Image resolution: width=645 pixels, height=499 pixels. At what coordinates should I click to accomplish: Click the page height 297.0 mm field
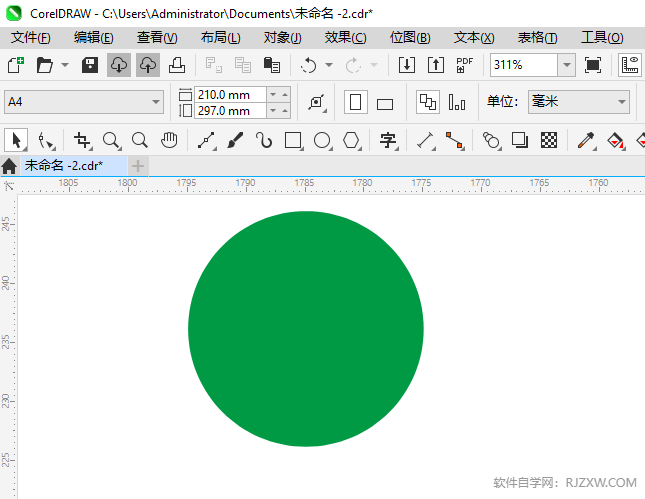click(x=230, y=111)
